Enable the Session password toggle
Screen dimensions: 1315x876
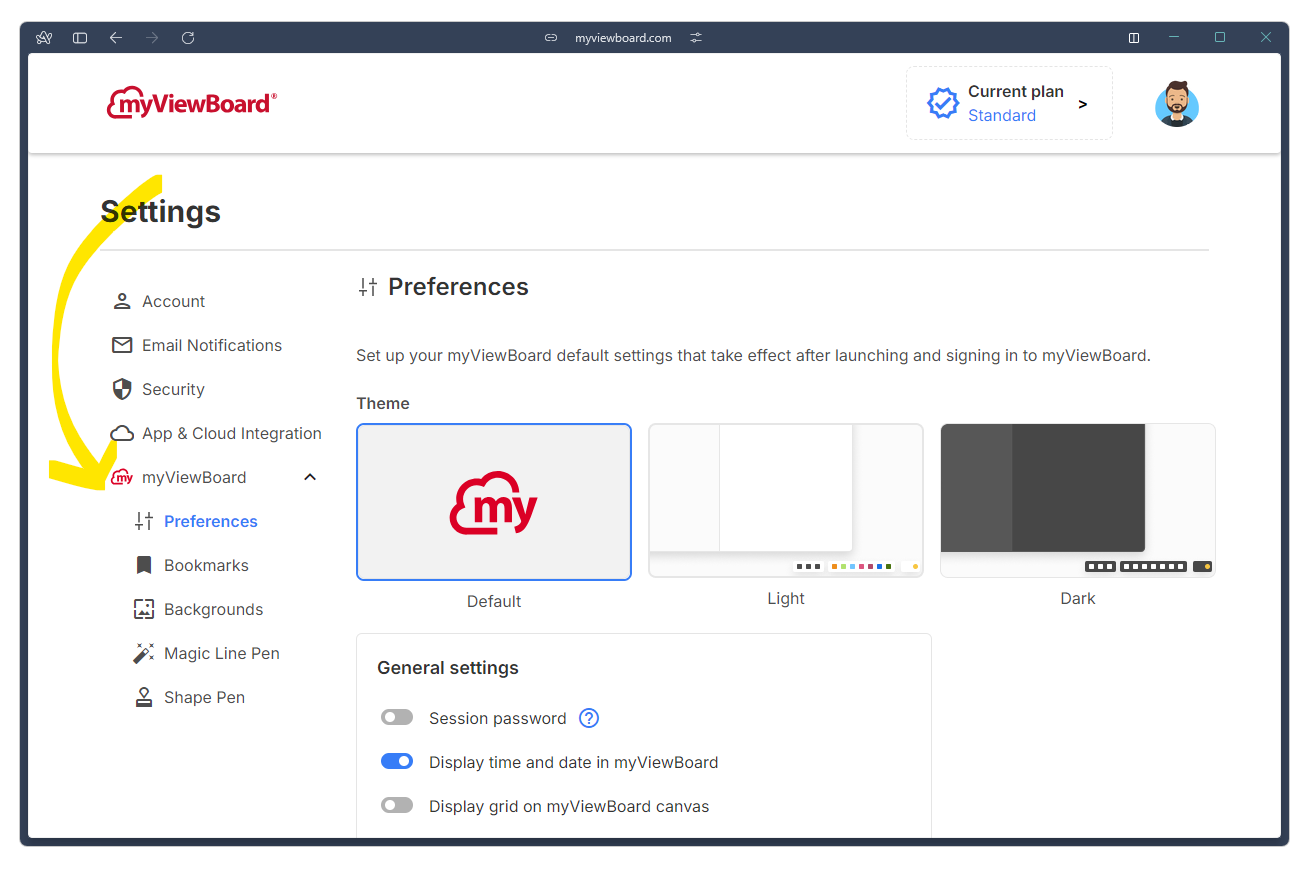397,718
